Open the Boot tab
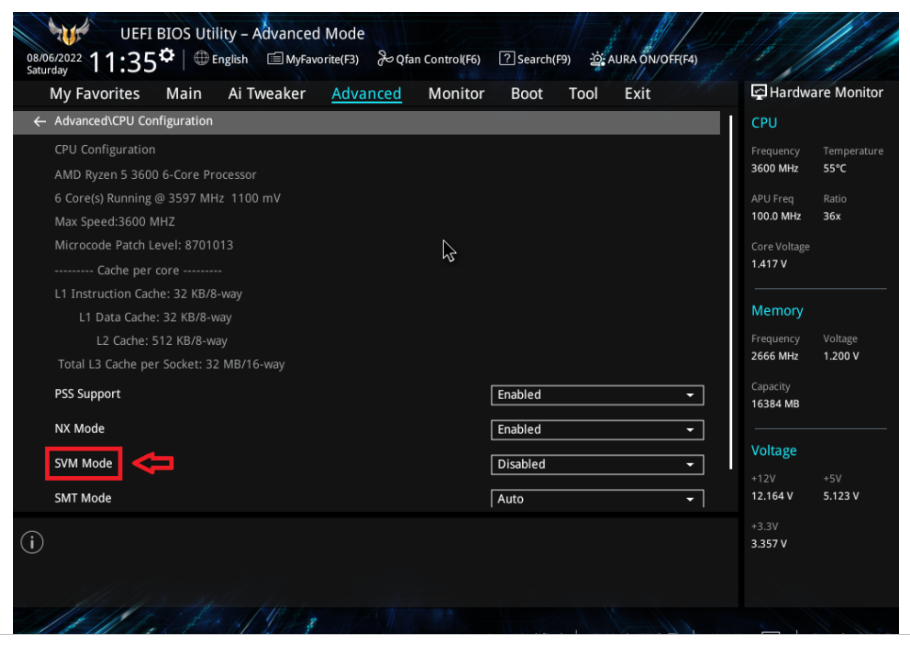Screen dimensions: 910x647 pos(526,93)
